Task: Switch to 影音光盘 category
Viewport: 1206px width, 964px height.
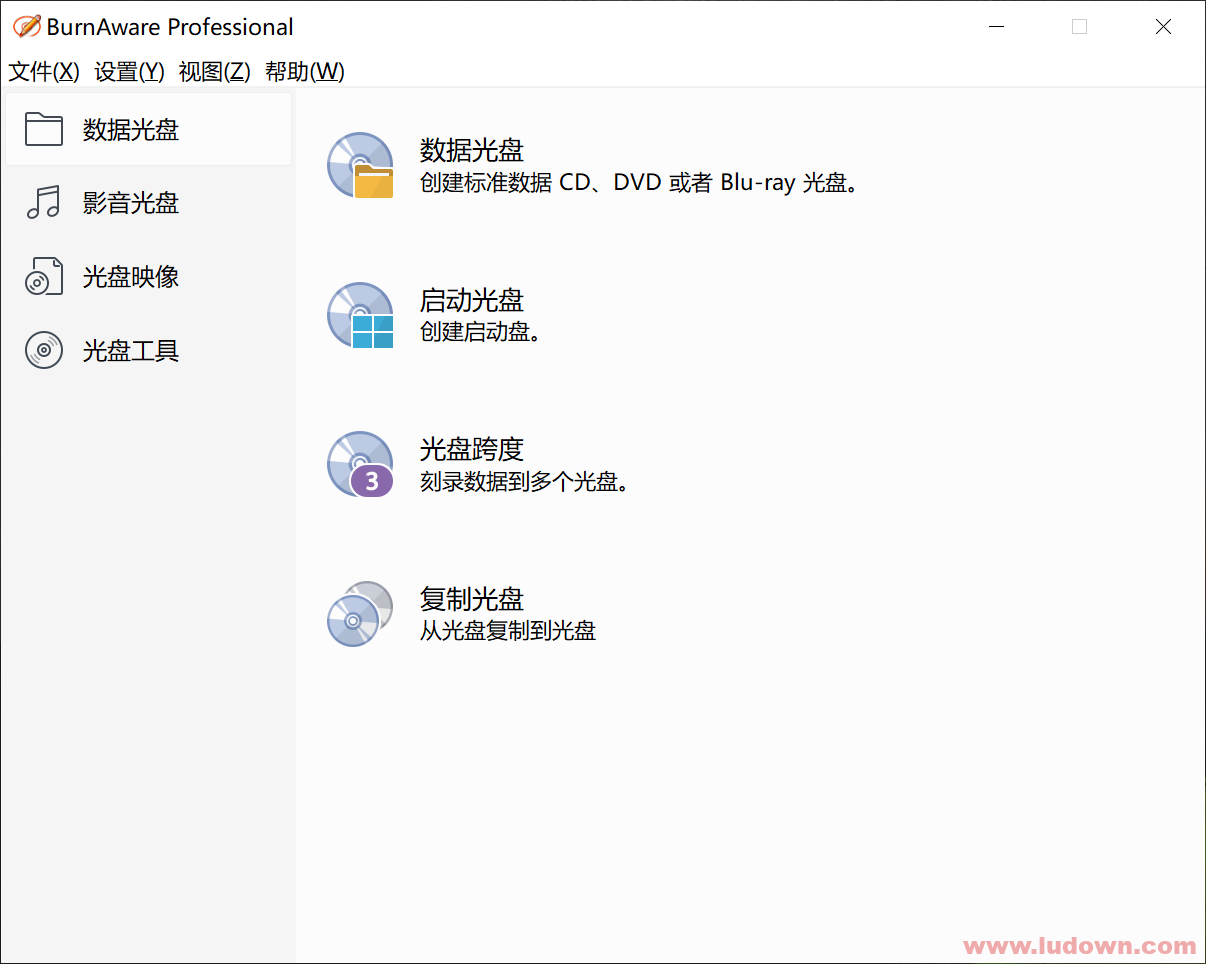Action: click(148, 203)
